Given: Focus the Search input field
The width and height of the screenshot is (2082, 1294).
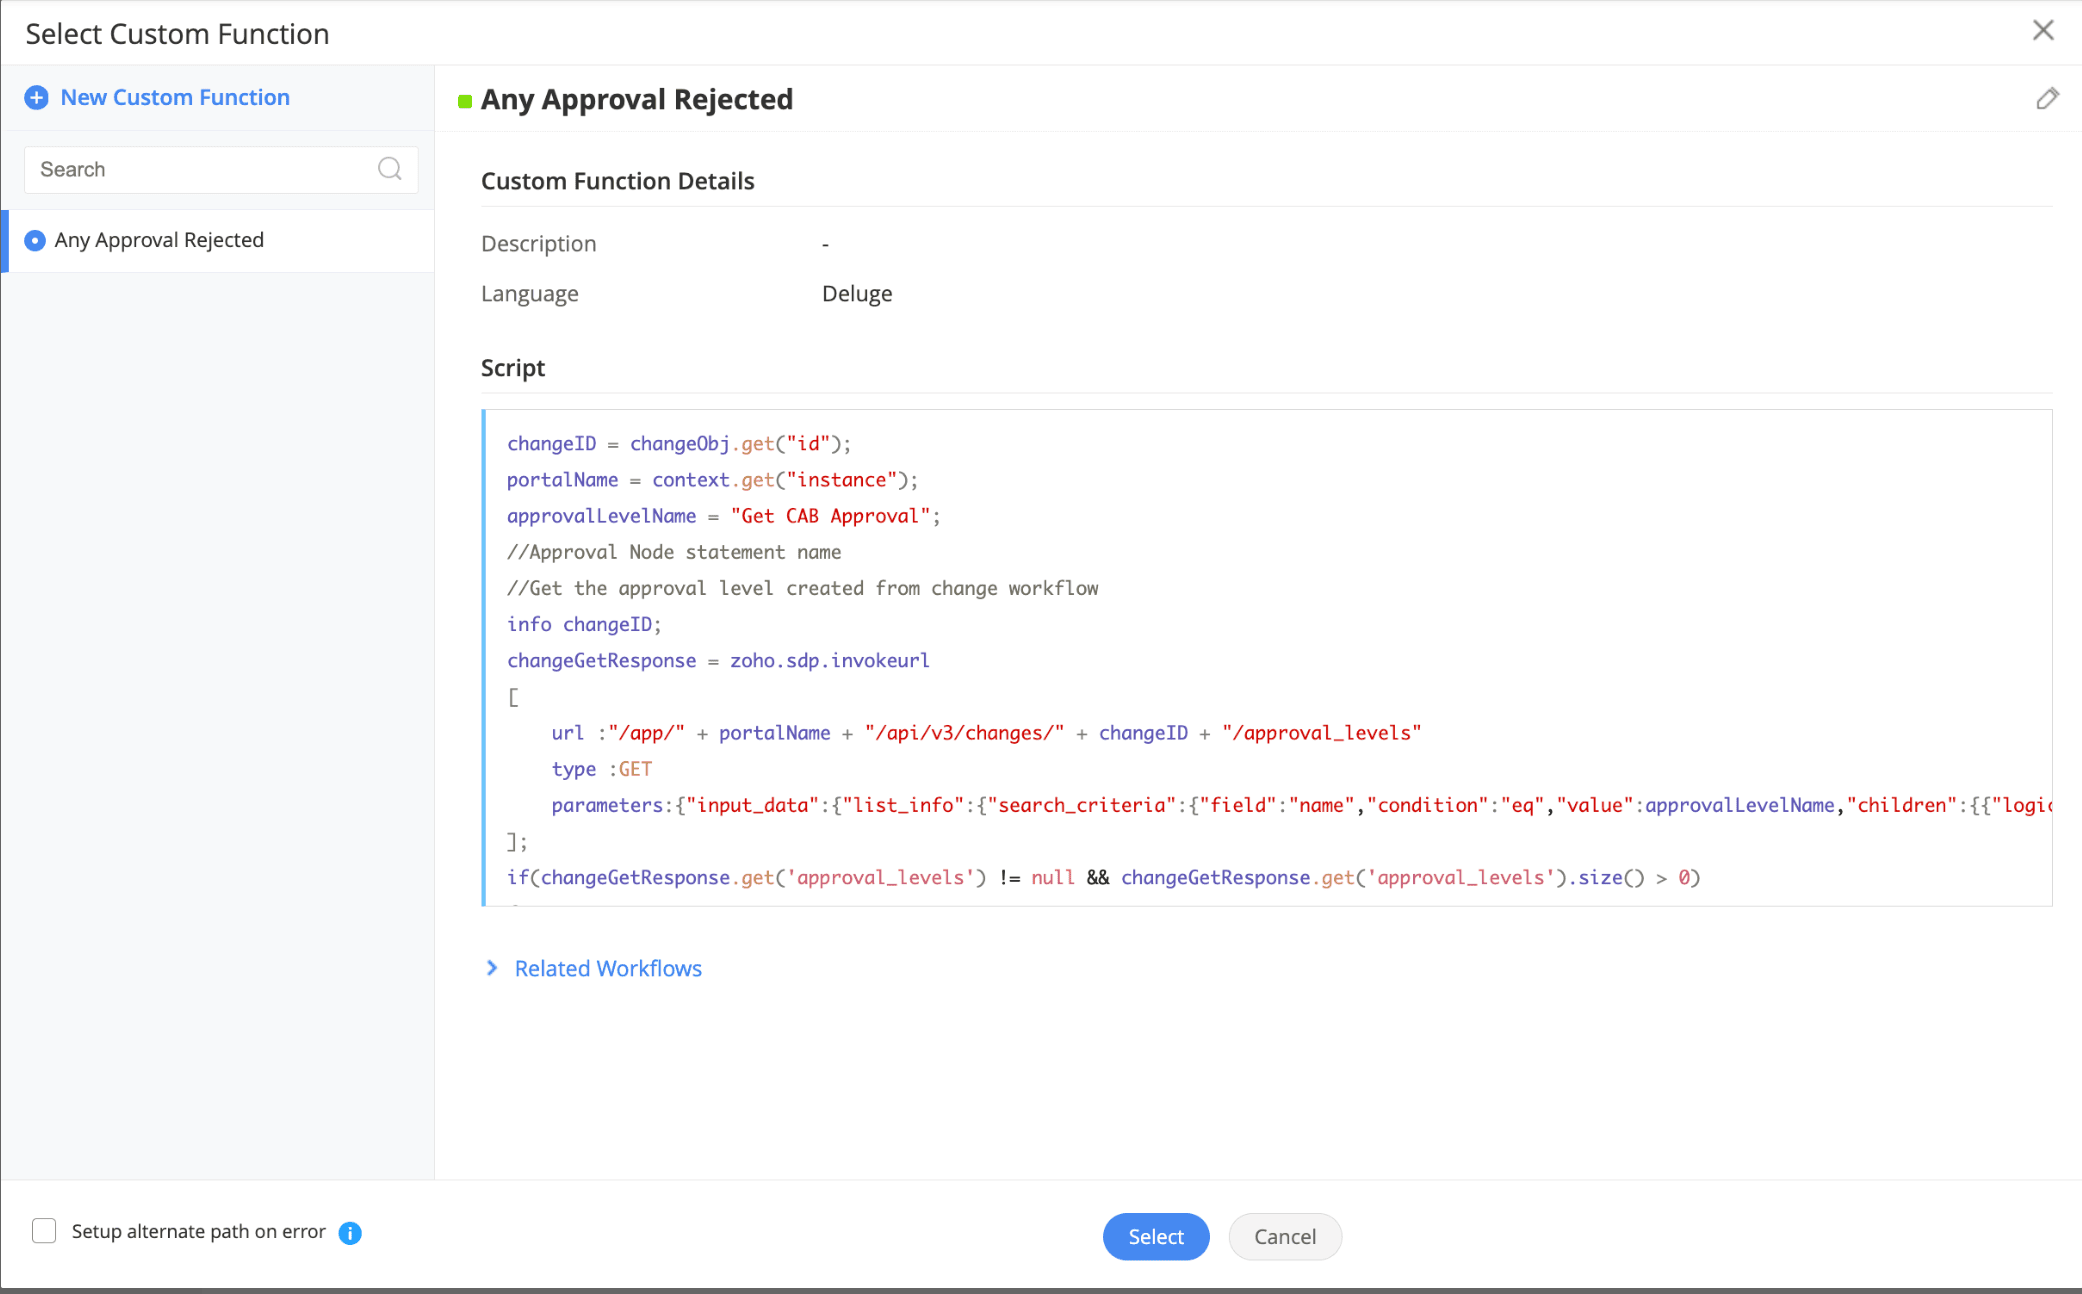Looking at the screenshot, I should coord(200,169).
